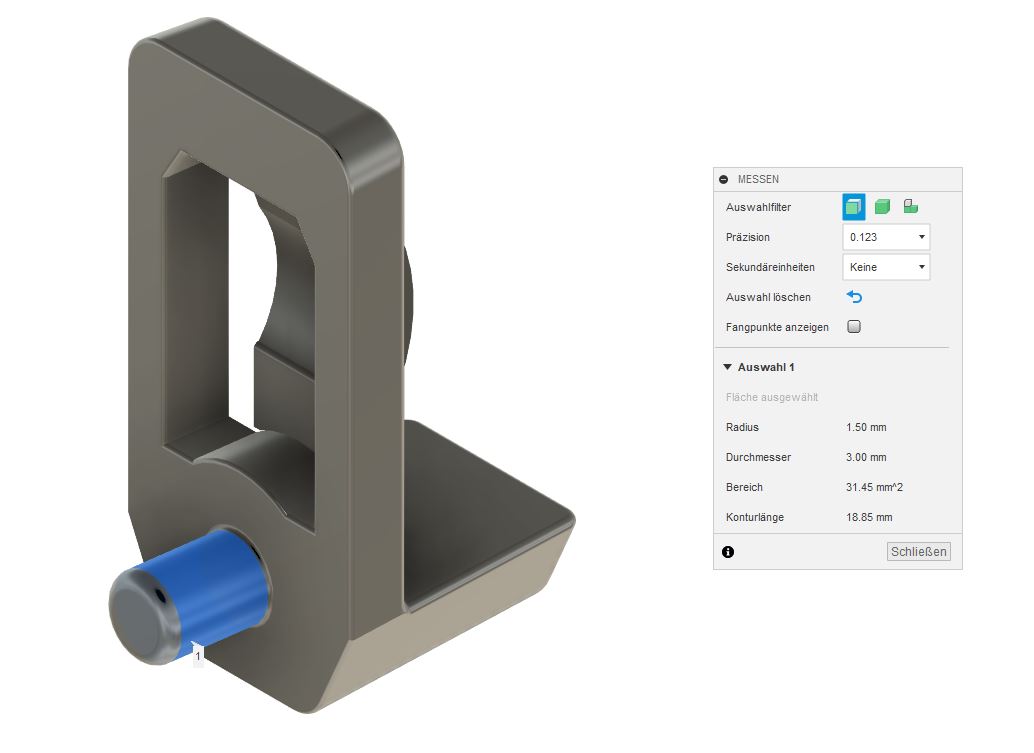Click the selection marker labeled 1

pos(198,656)
